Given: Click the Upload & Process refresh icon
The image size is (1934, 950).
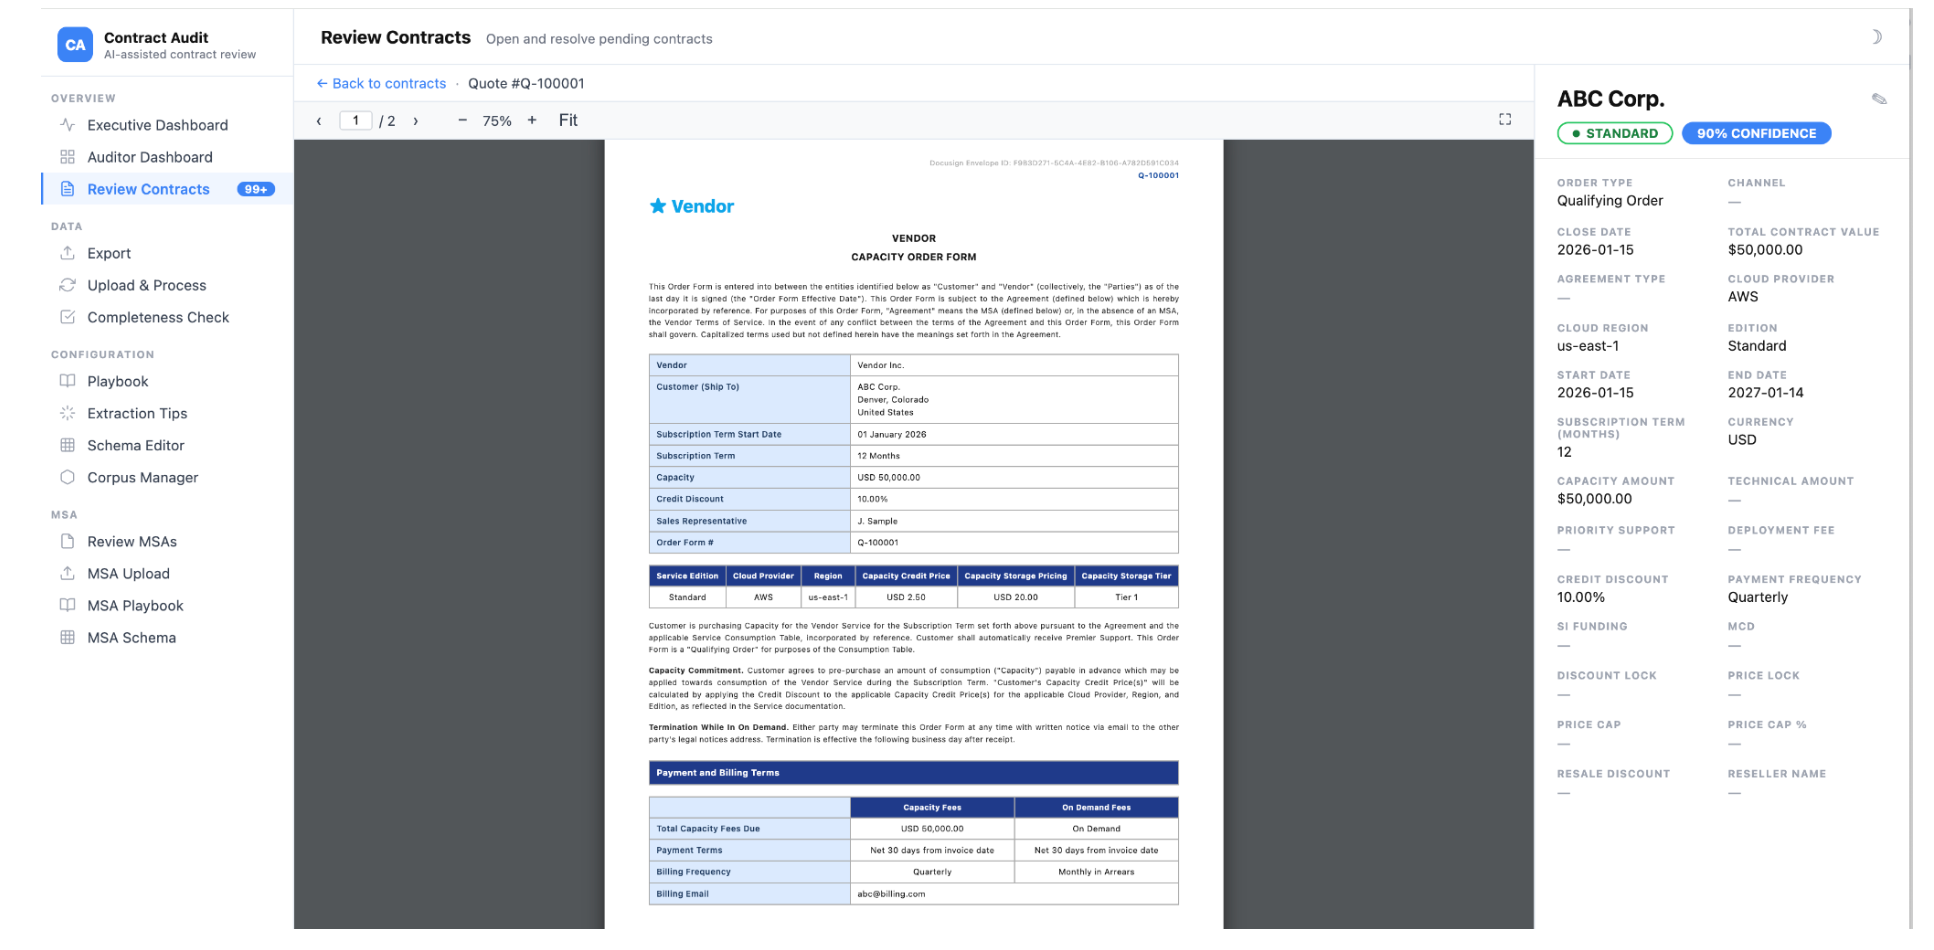Looking at the screenshot, I should [x=67, y=285].
